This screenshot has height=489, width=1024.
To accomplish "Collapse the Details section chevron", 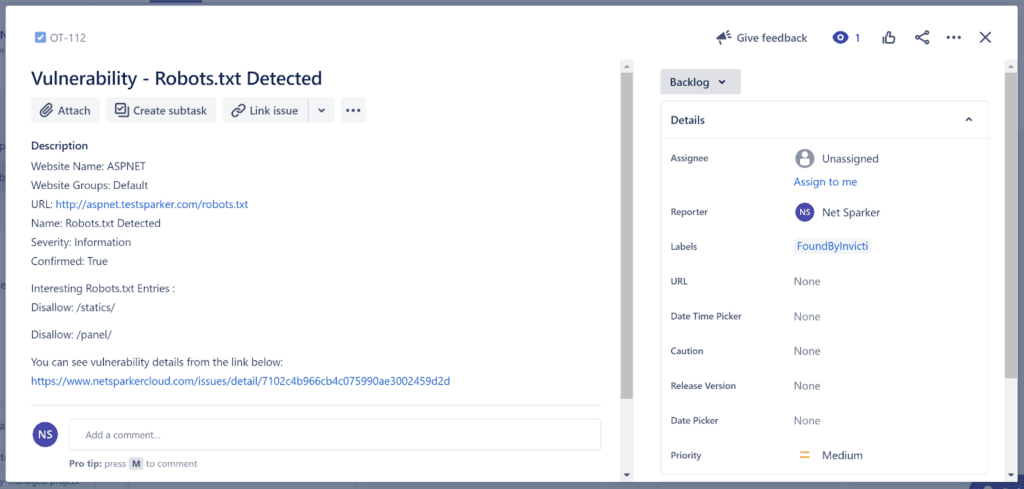I will pos(968,120).
